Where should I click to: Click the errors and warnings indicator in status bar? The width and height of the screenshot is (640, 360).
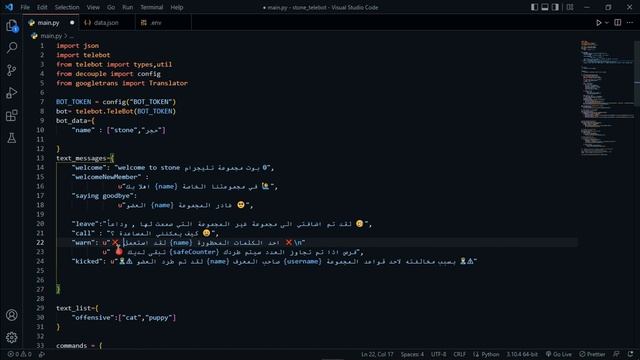[x=19, y=354]
